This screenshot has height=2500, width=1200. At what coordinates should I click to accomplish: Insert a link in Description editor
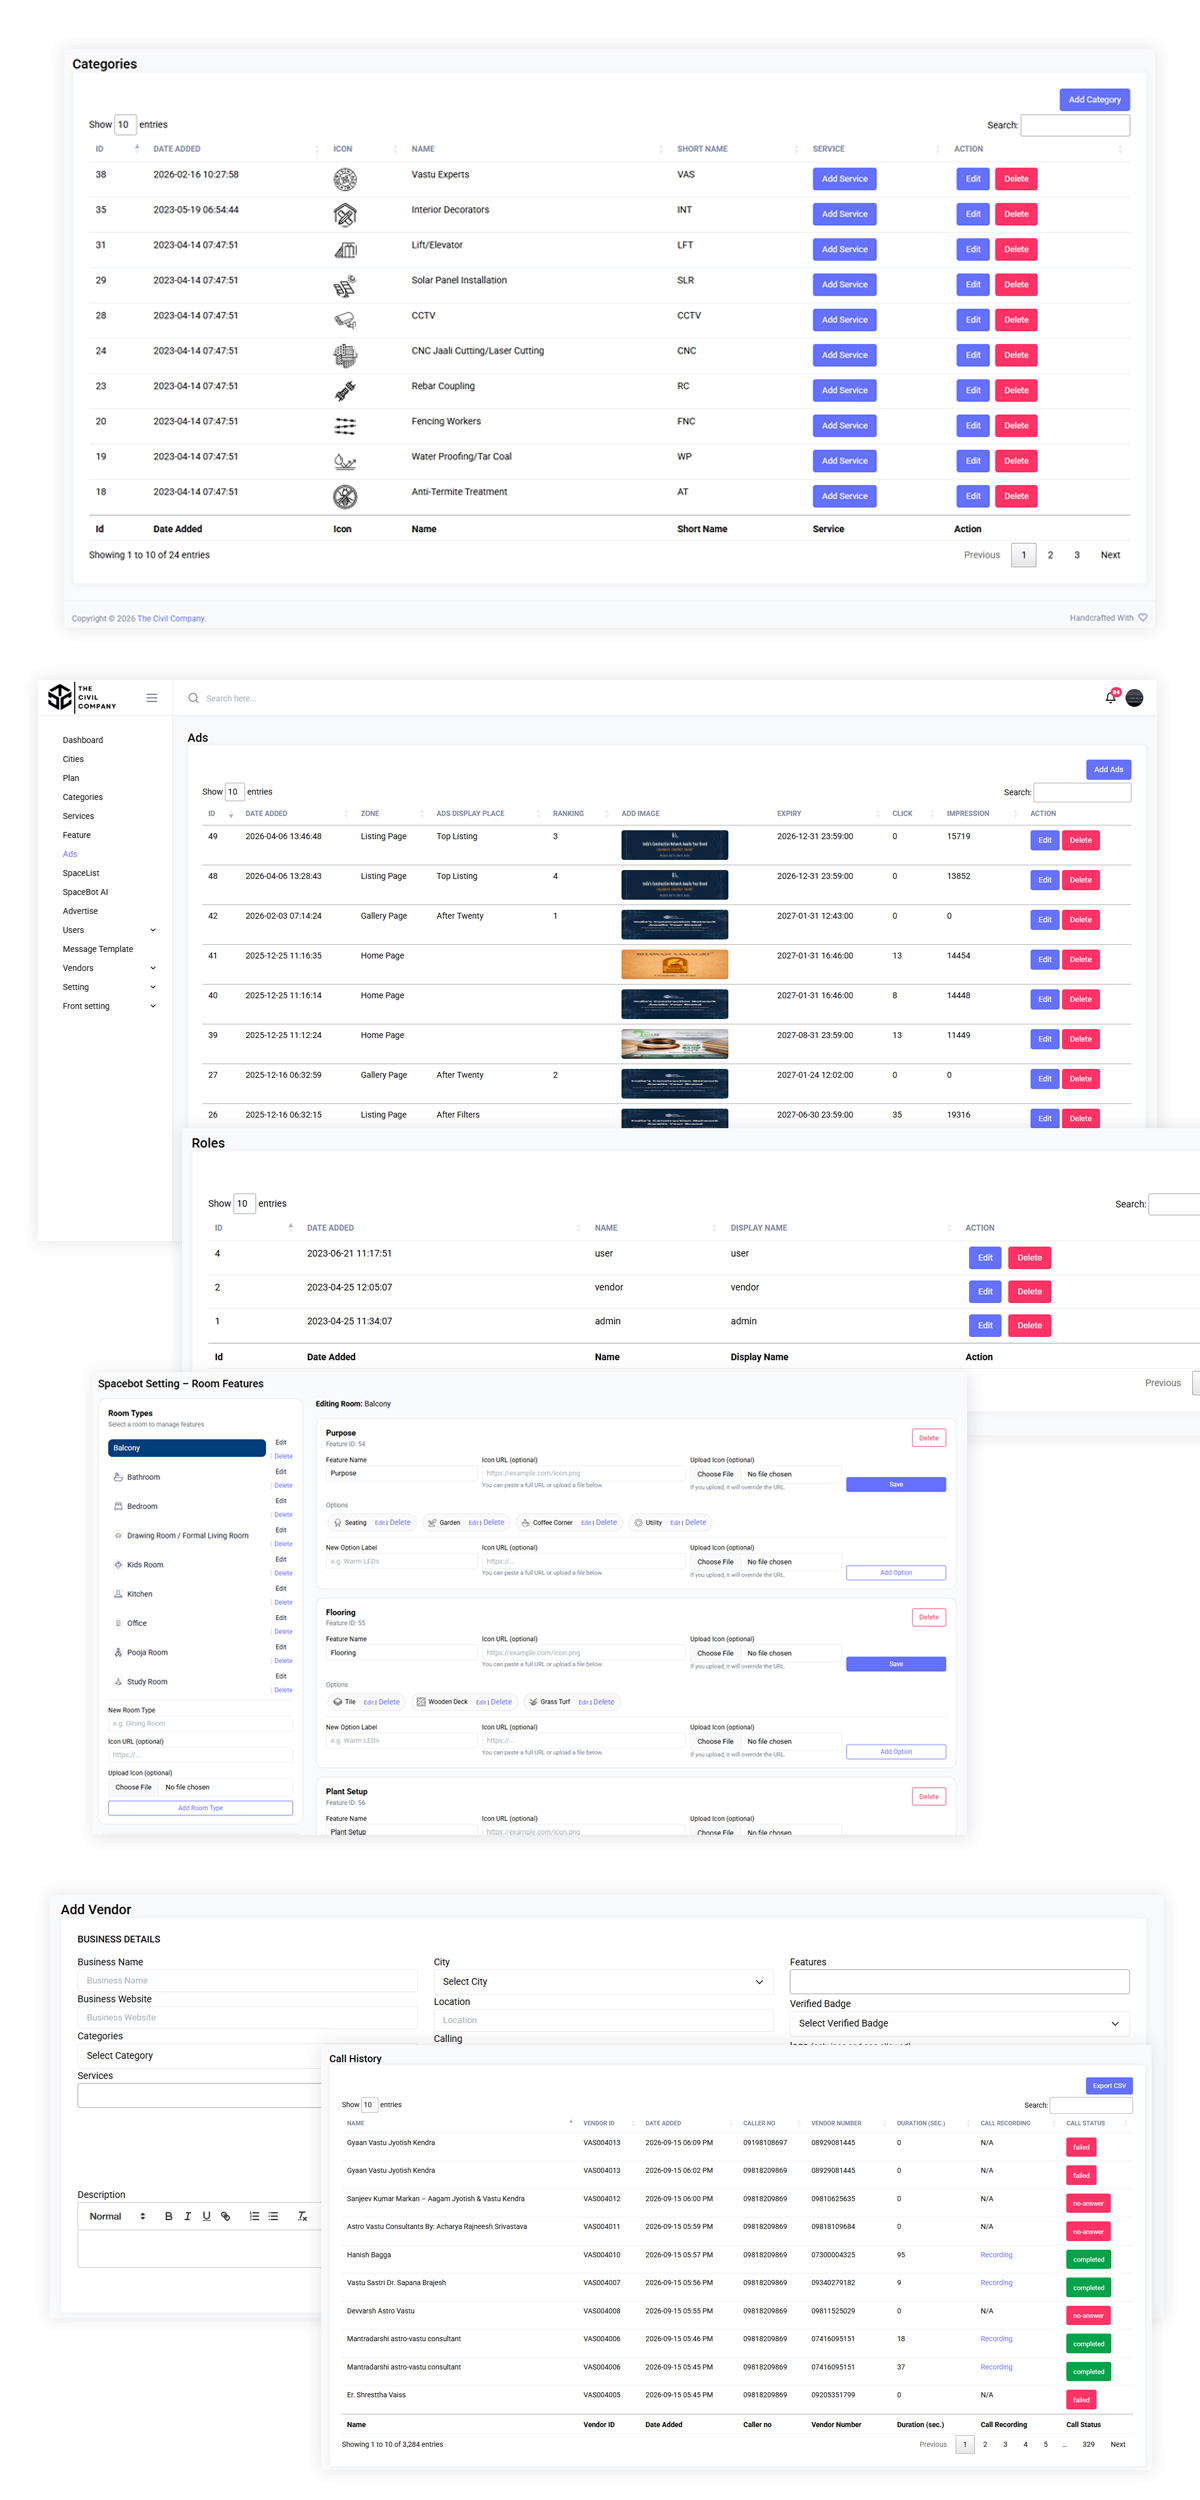point(226,2217)
